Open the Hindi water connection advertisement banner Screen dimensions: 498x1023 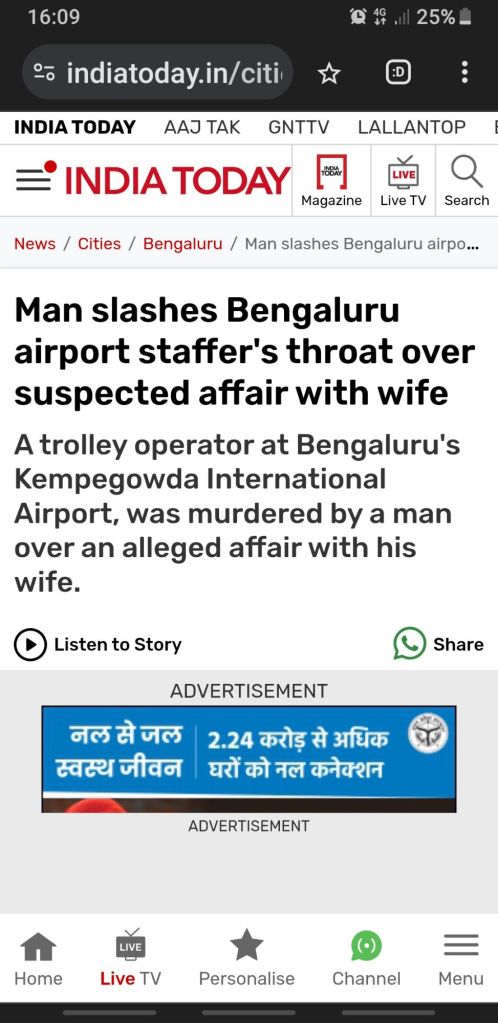point(249,759)
